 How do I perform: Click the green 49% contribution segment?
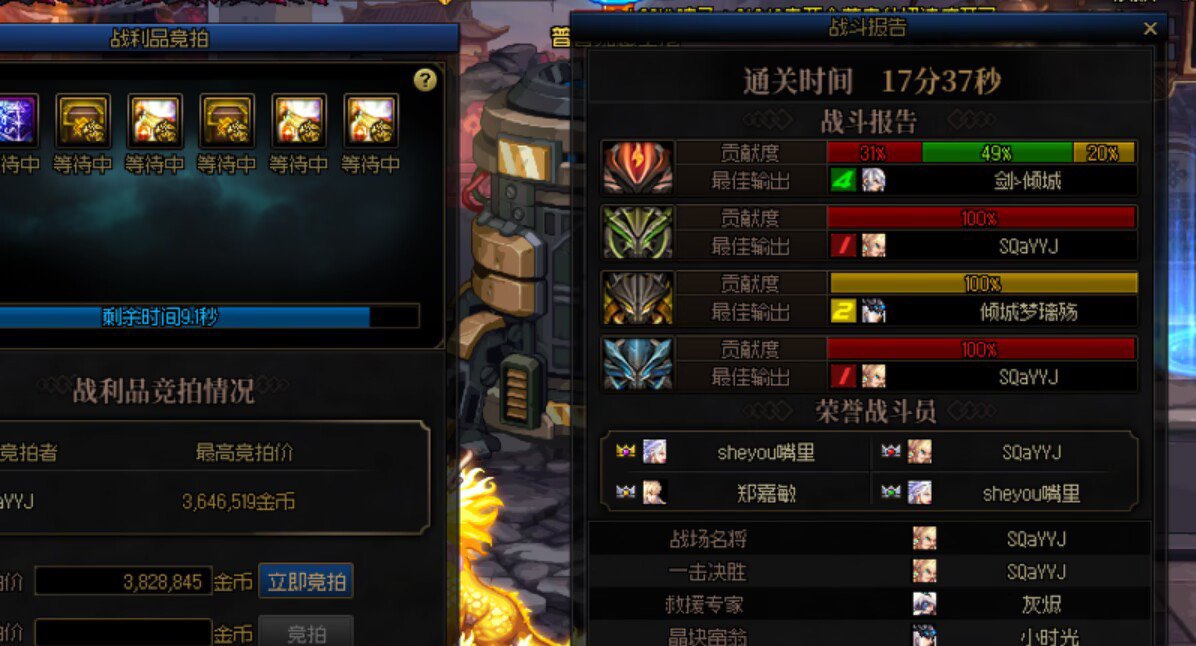997,153
